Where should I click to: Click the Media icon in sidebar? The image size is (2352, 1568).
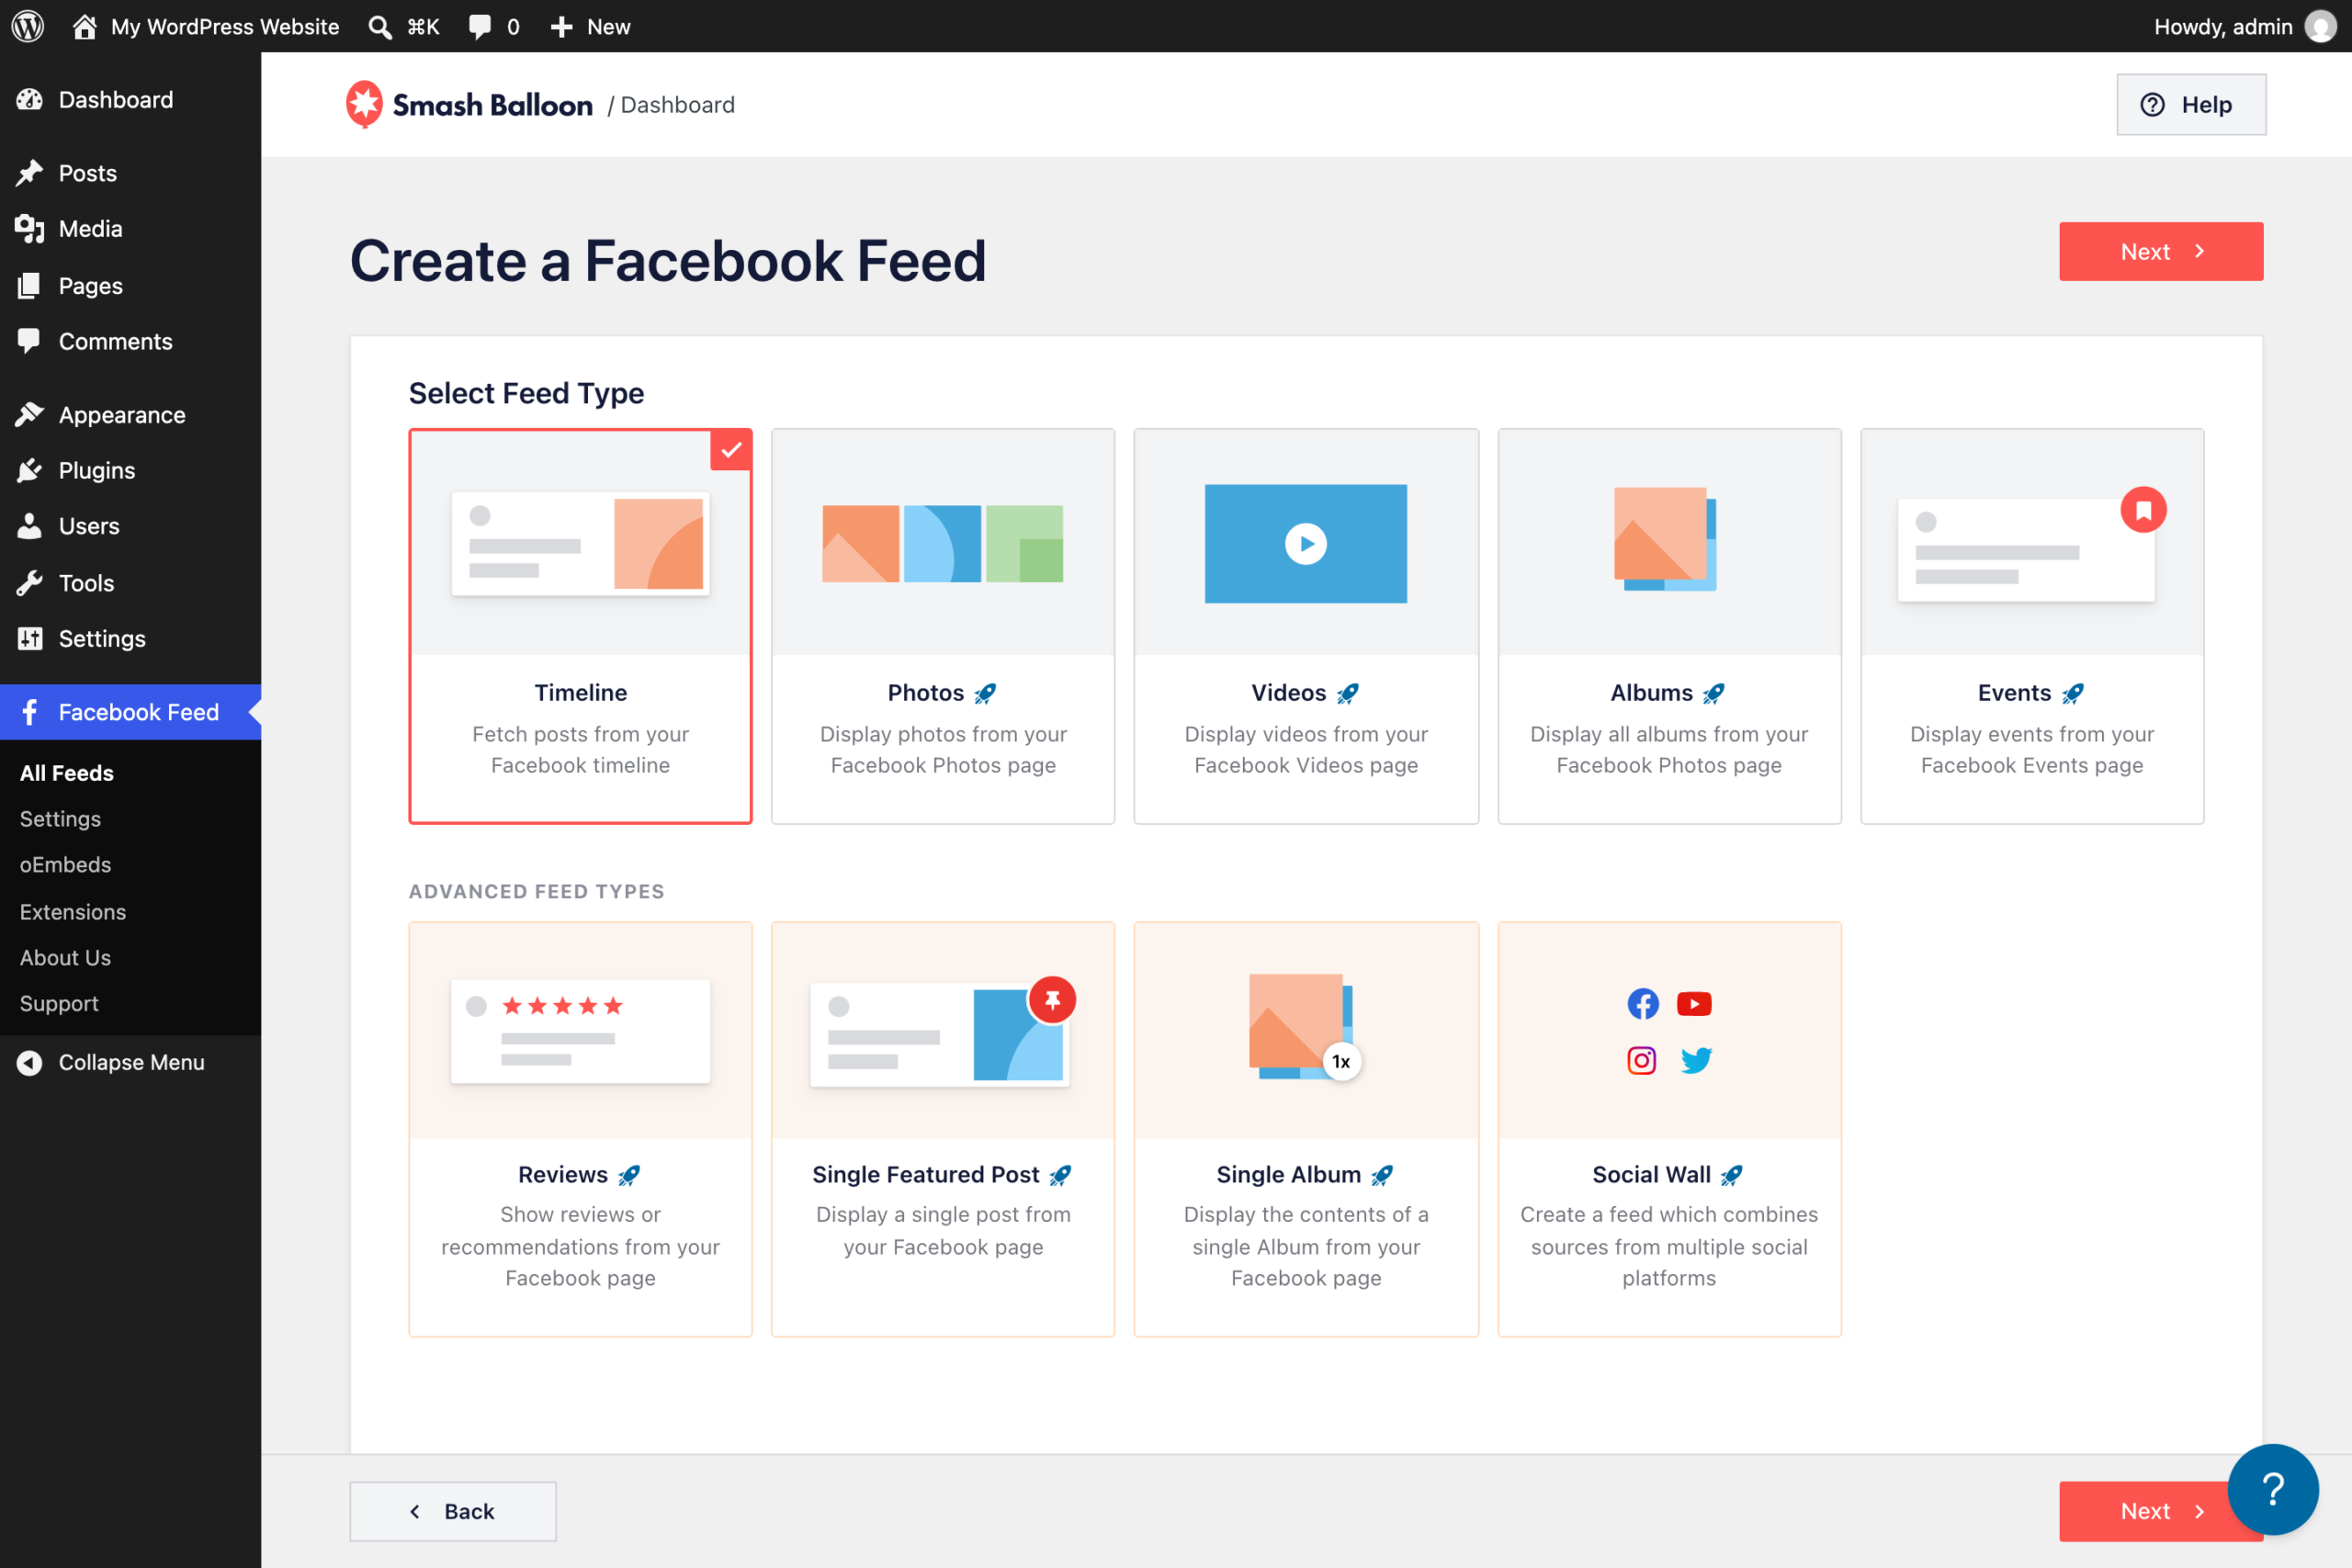(x=29, y=229)
